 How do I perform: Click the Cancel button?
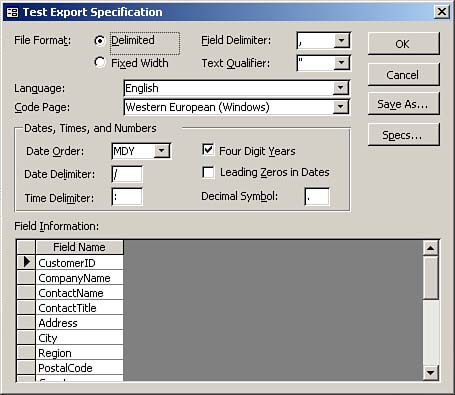[403, 74]
